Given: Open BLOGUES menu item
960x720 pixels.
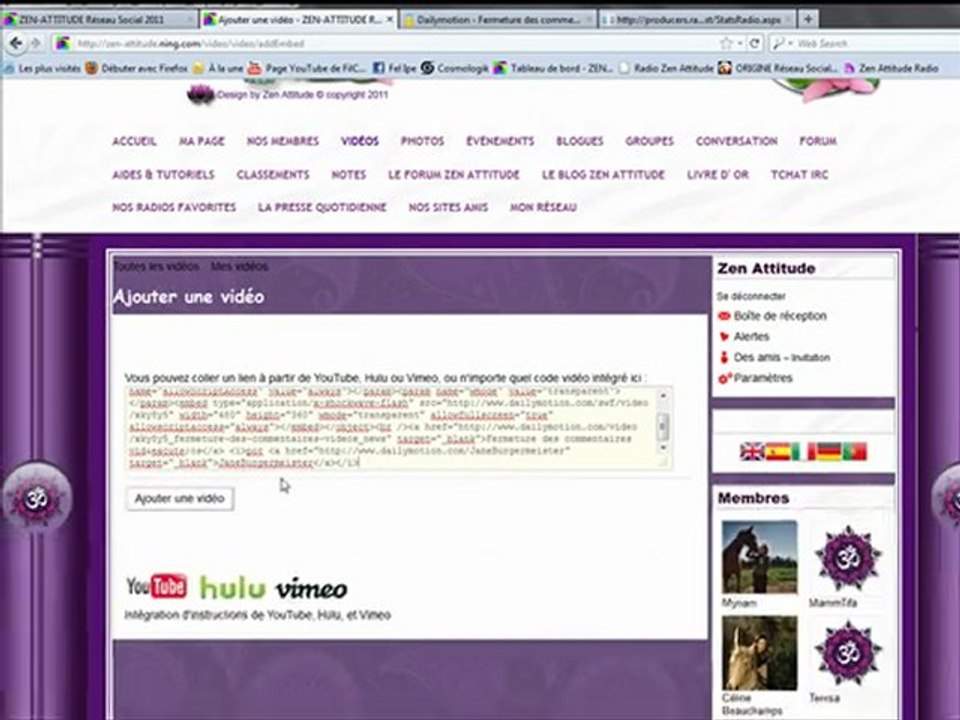Looking at the screenshot, I should pos(580,141).
